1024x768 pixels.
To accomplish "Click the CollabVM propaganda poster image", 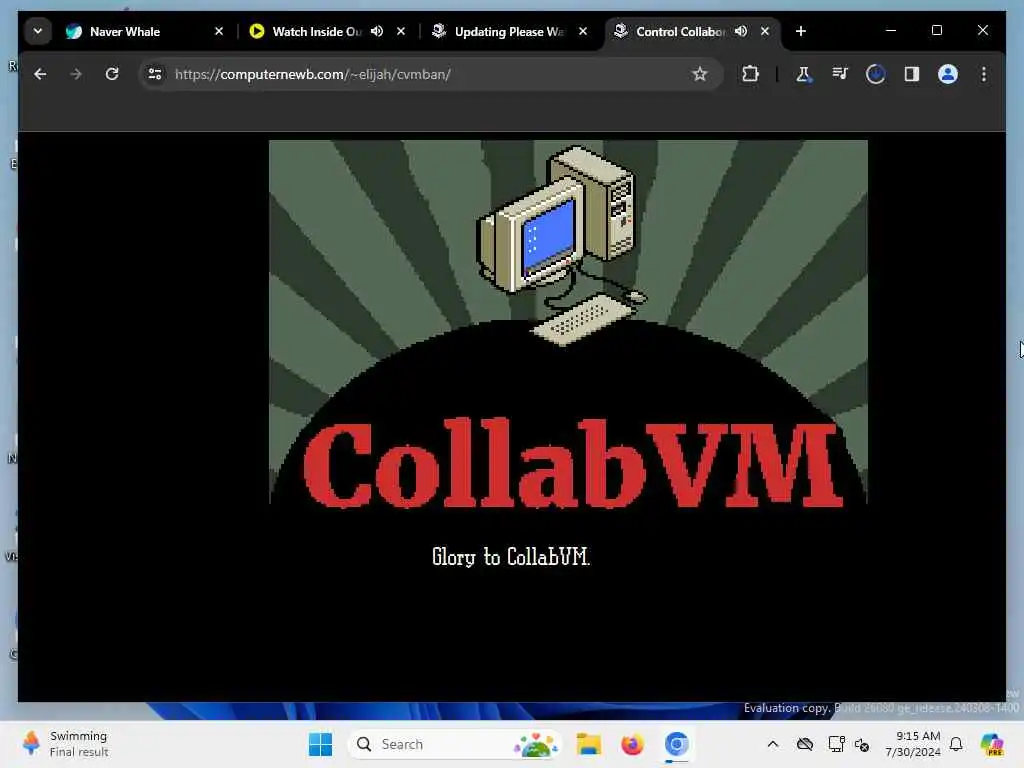I will click(x=568, y=323).
